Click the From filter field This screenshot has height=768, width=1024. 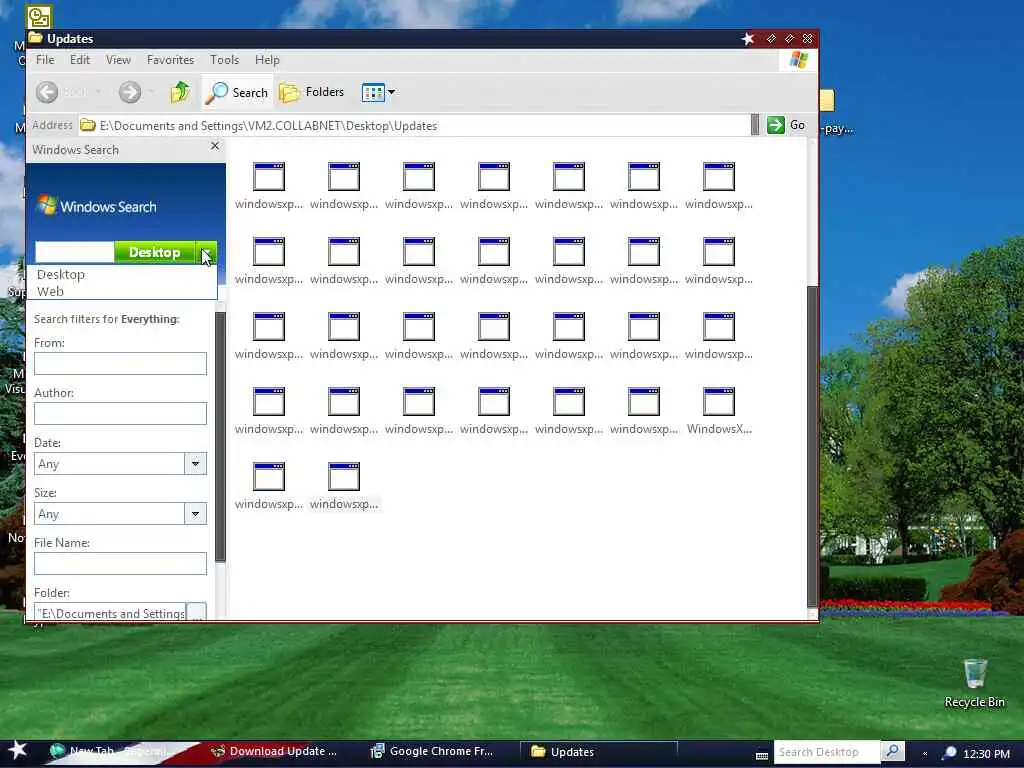tap(120, 364)
